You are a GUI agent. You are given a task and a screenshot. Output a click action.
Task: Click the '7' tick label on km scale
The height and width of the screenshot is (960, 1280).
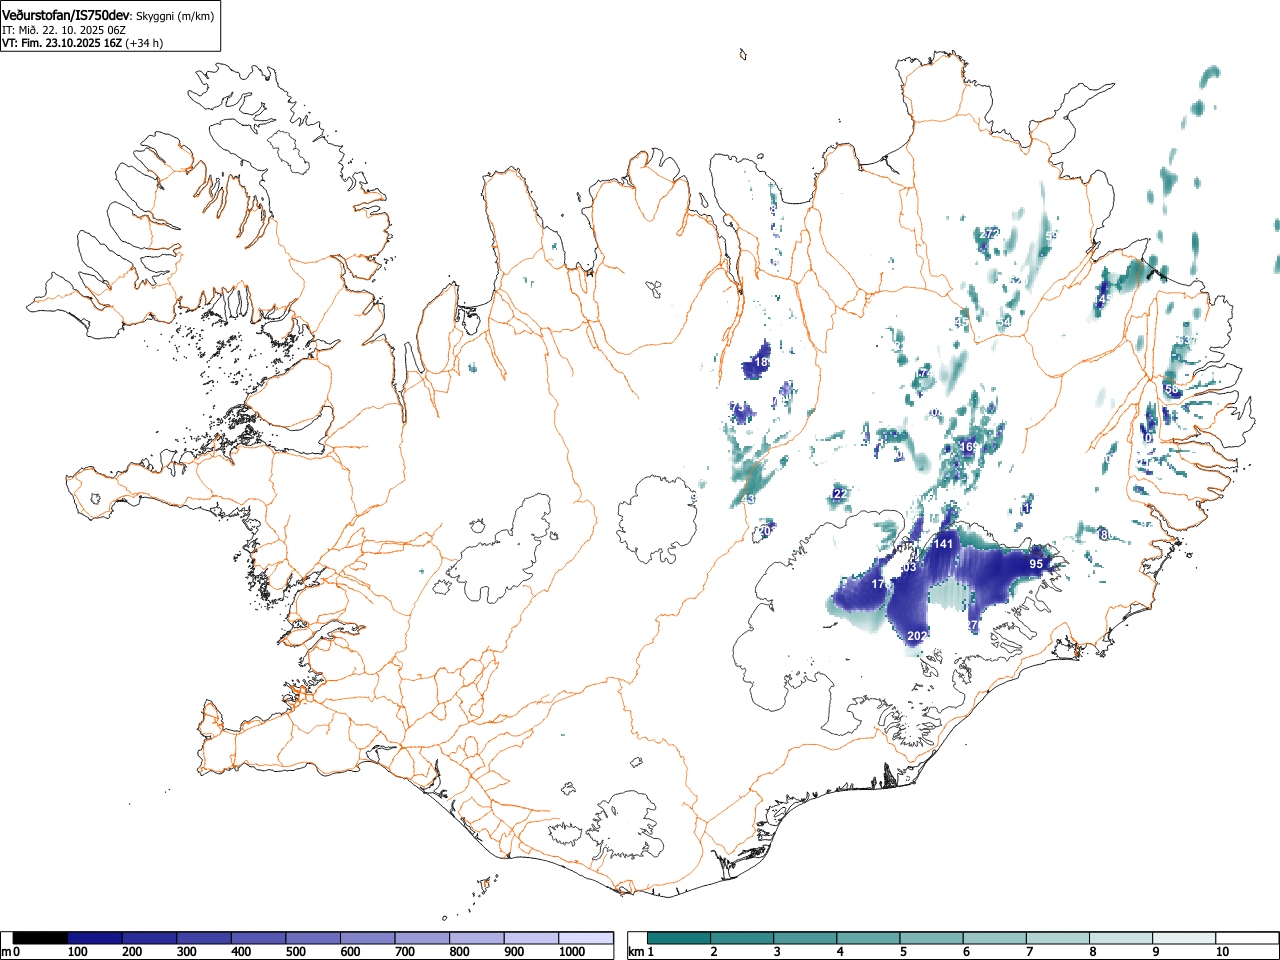[x=1029, y=952]
